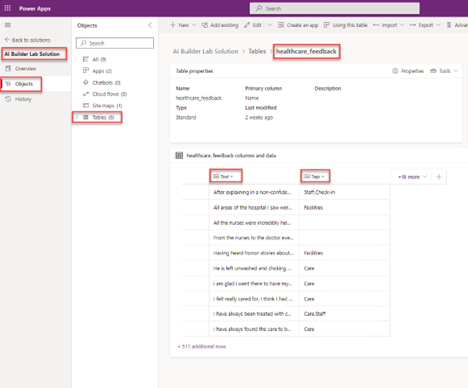This screenshot has height=388, width=468.
Task: Expand the +18 more columns dropdown
Action: click(x=412, y=177)
